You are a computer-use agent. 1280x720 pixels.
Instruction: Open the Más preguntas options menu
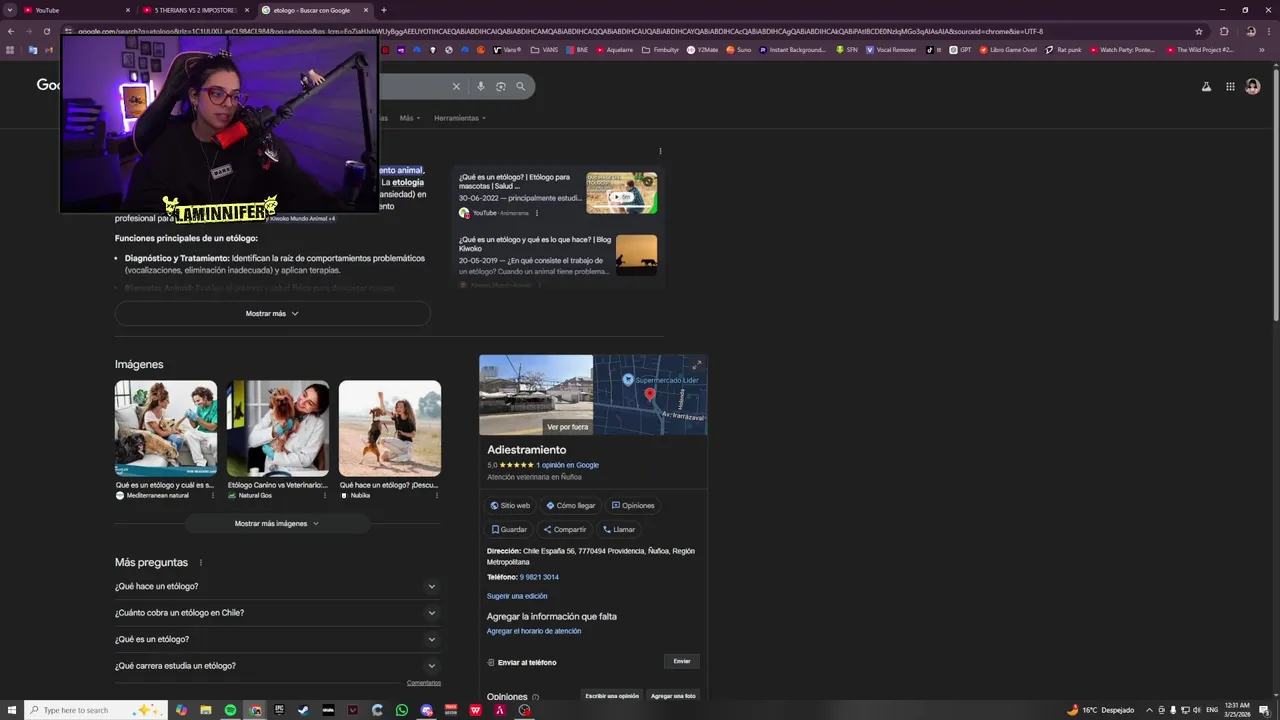[x=200, y=563]
